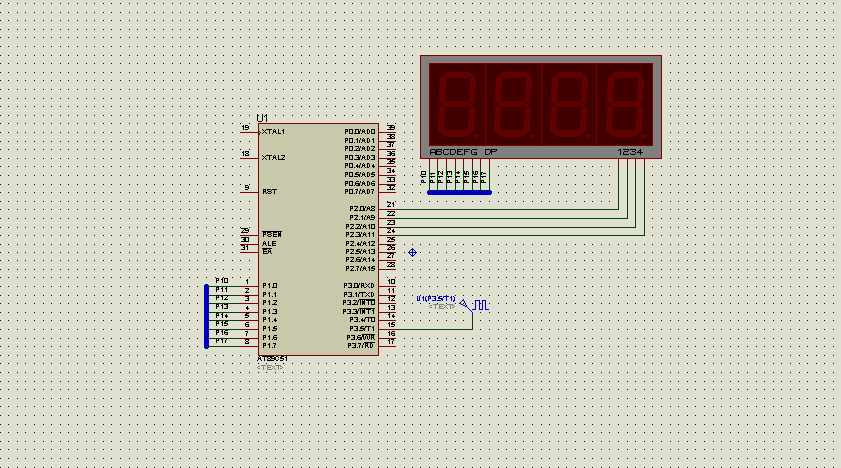841x468 pixels.
Task: Click the P2.1/A9 pin label
Action: click(x=363, y=218)
